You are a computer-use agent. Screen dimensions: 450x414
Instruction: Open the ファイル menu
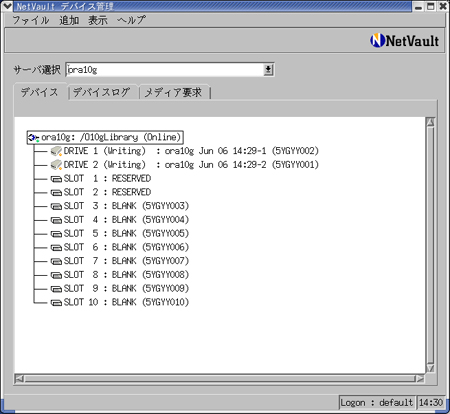[30, 20]
